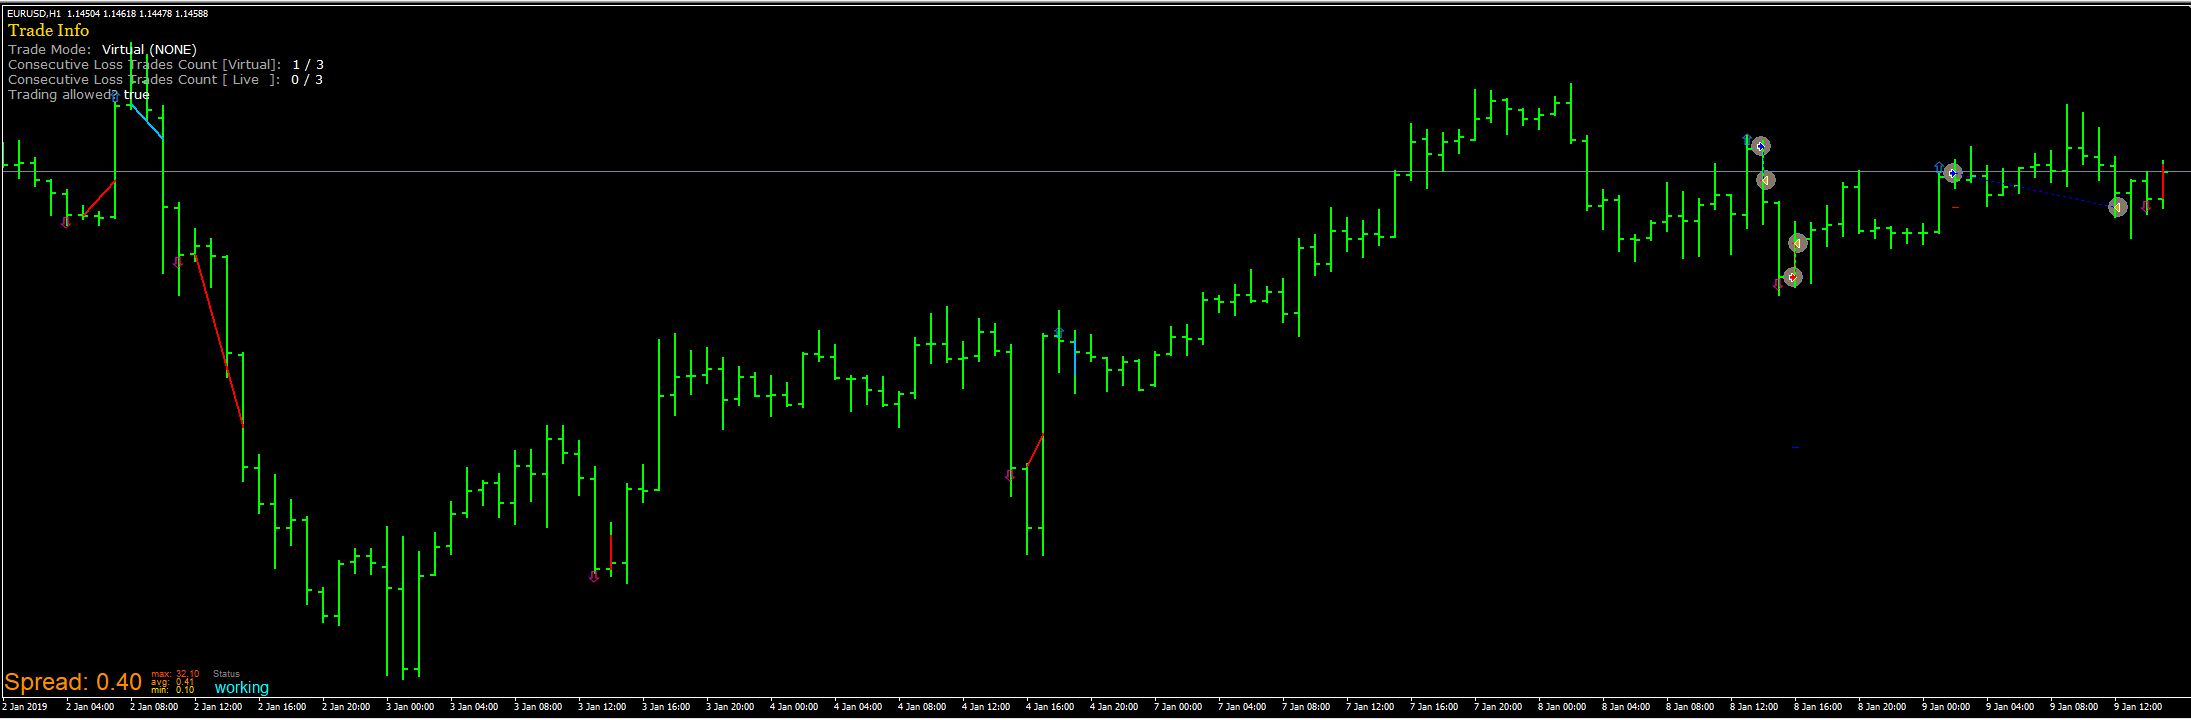Image resolution: width=2191 pixels, height=720 pixels.
Task: Select the blue up arrow near 4 Jan 16:00
Action: coord(1058,333)
